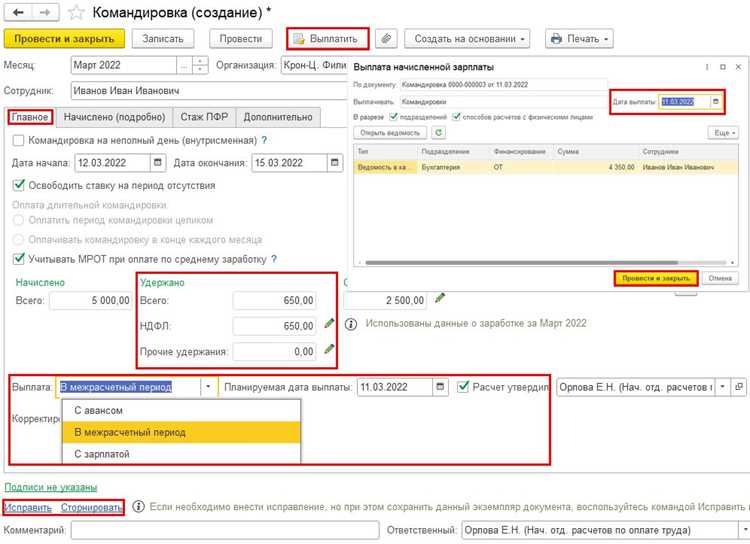Follow the Сторнировать link
Viewport: 750px width, 544px height.
pyautogui.click(x=91, y=507)
